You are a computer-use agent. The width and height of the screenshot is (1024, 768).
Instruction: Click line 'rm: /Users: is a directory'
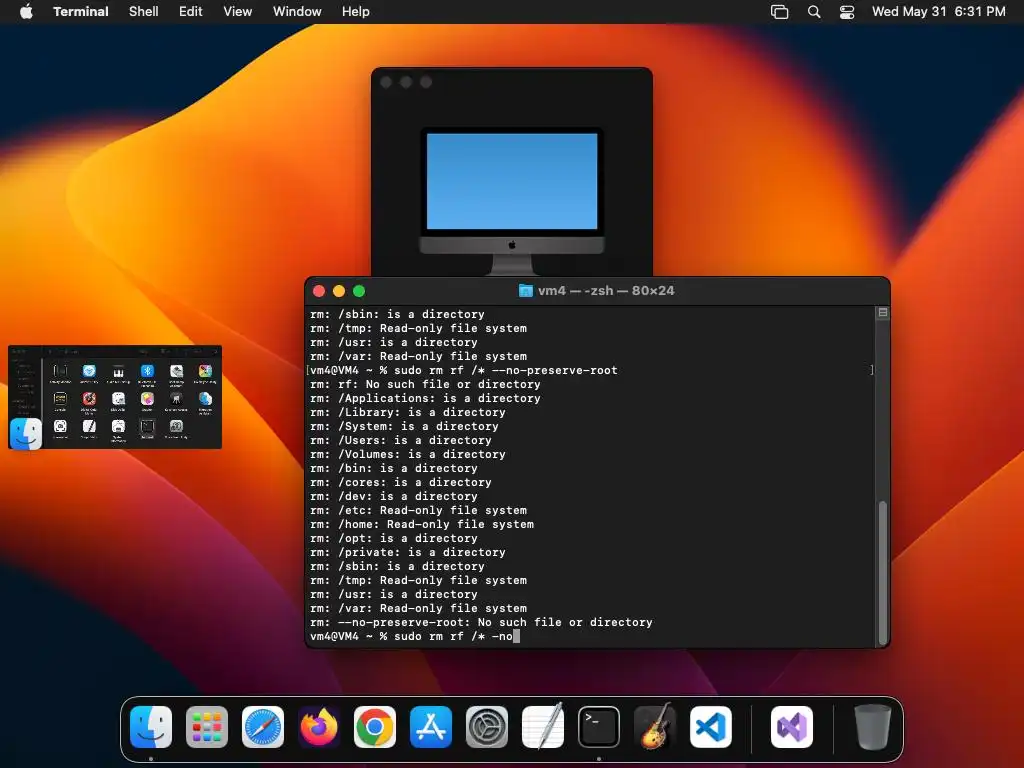(400, 440)
